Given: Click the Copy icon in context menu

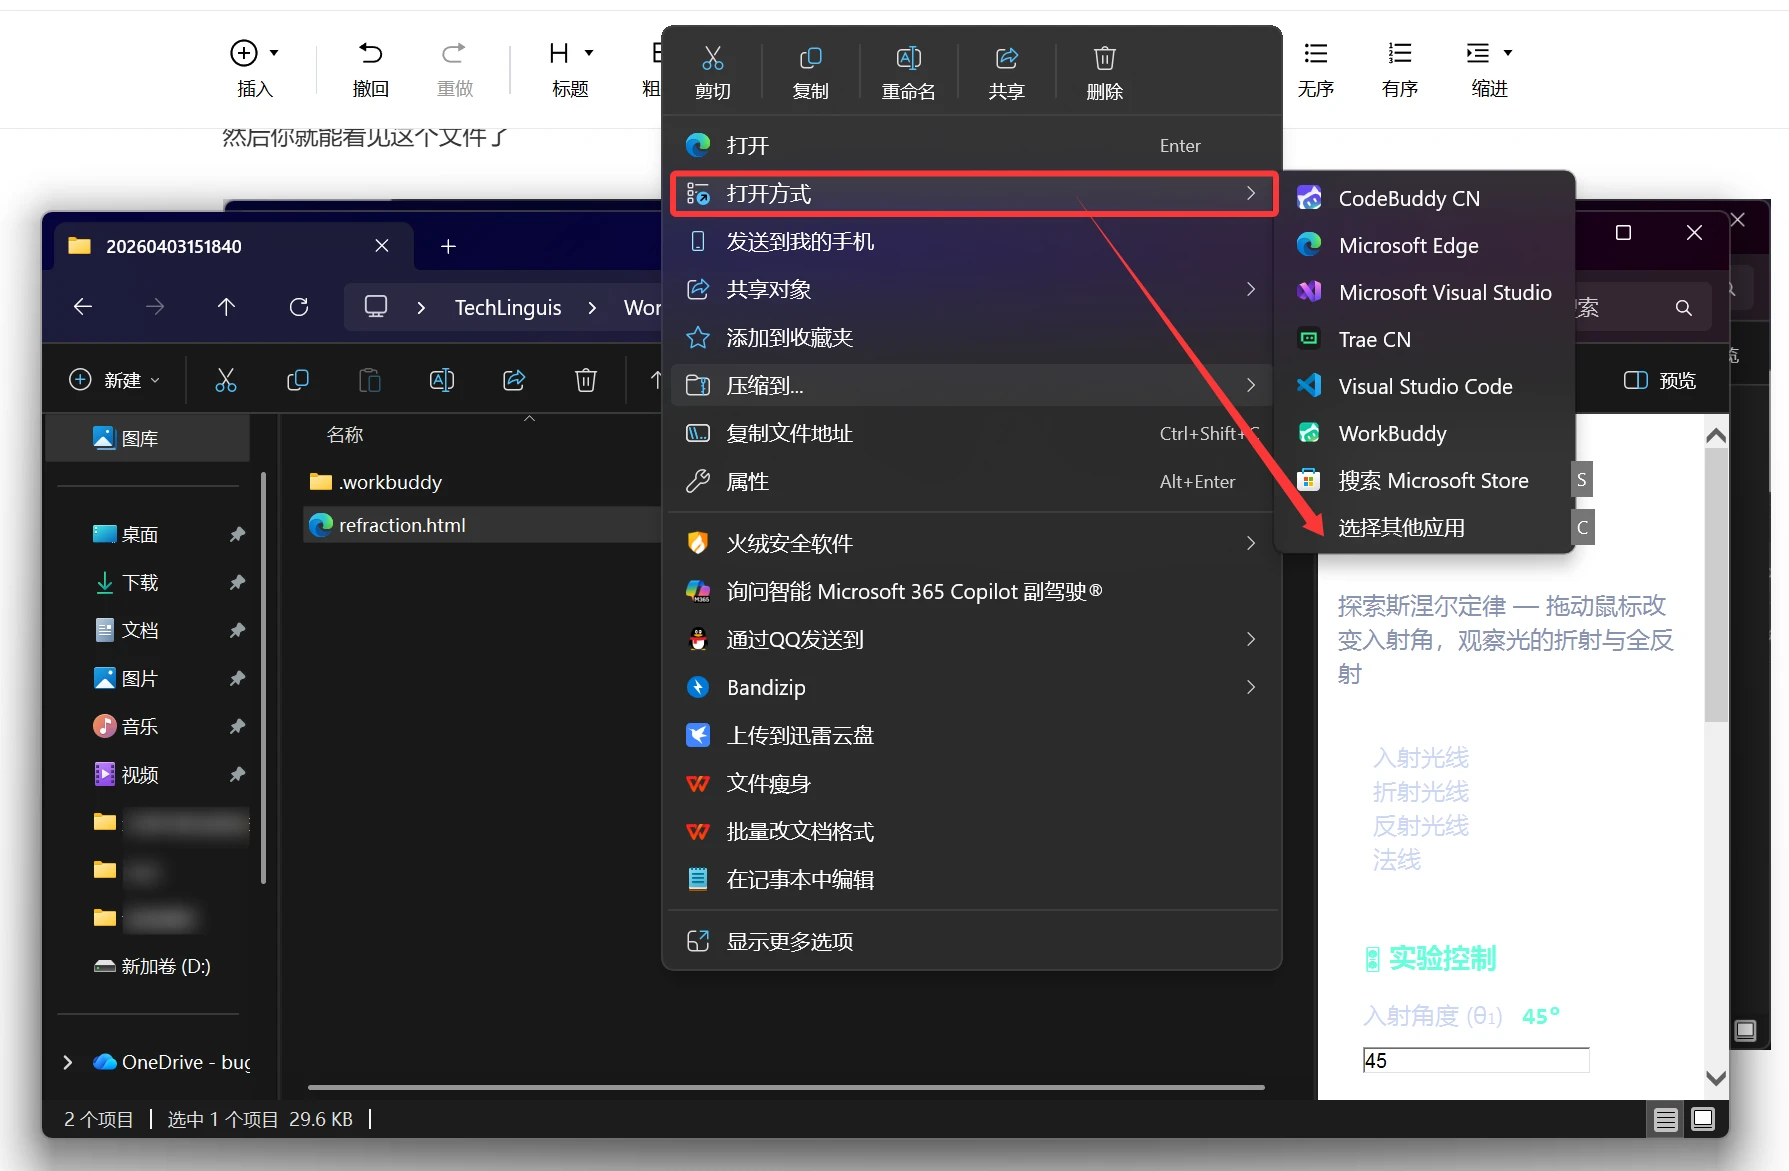Looking at the screenshot, I should [x=810, y=71].
